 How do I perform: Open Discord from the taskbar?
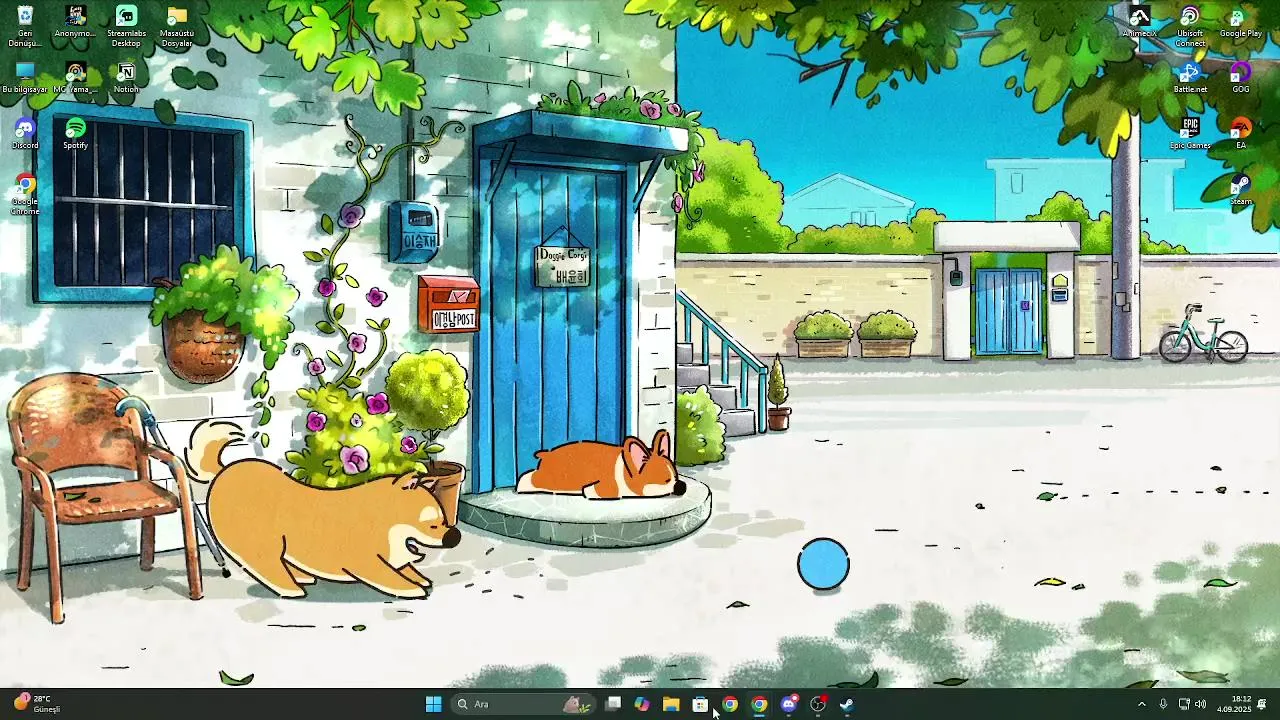click(788, 704)
